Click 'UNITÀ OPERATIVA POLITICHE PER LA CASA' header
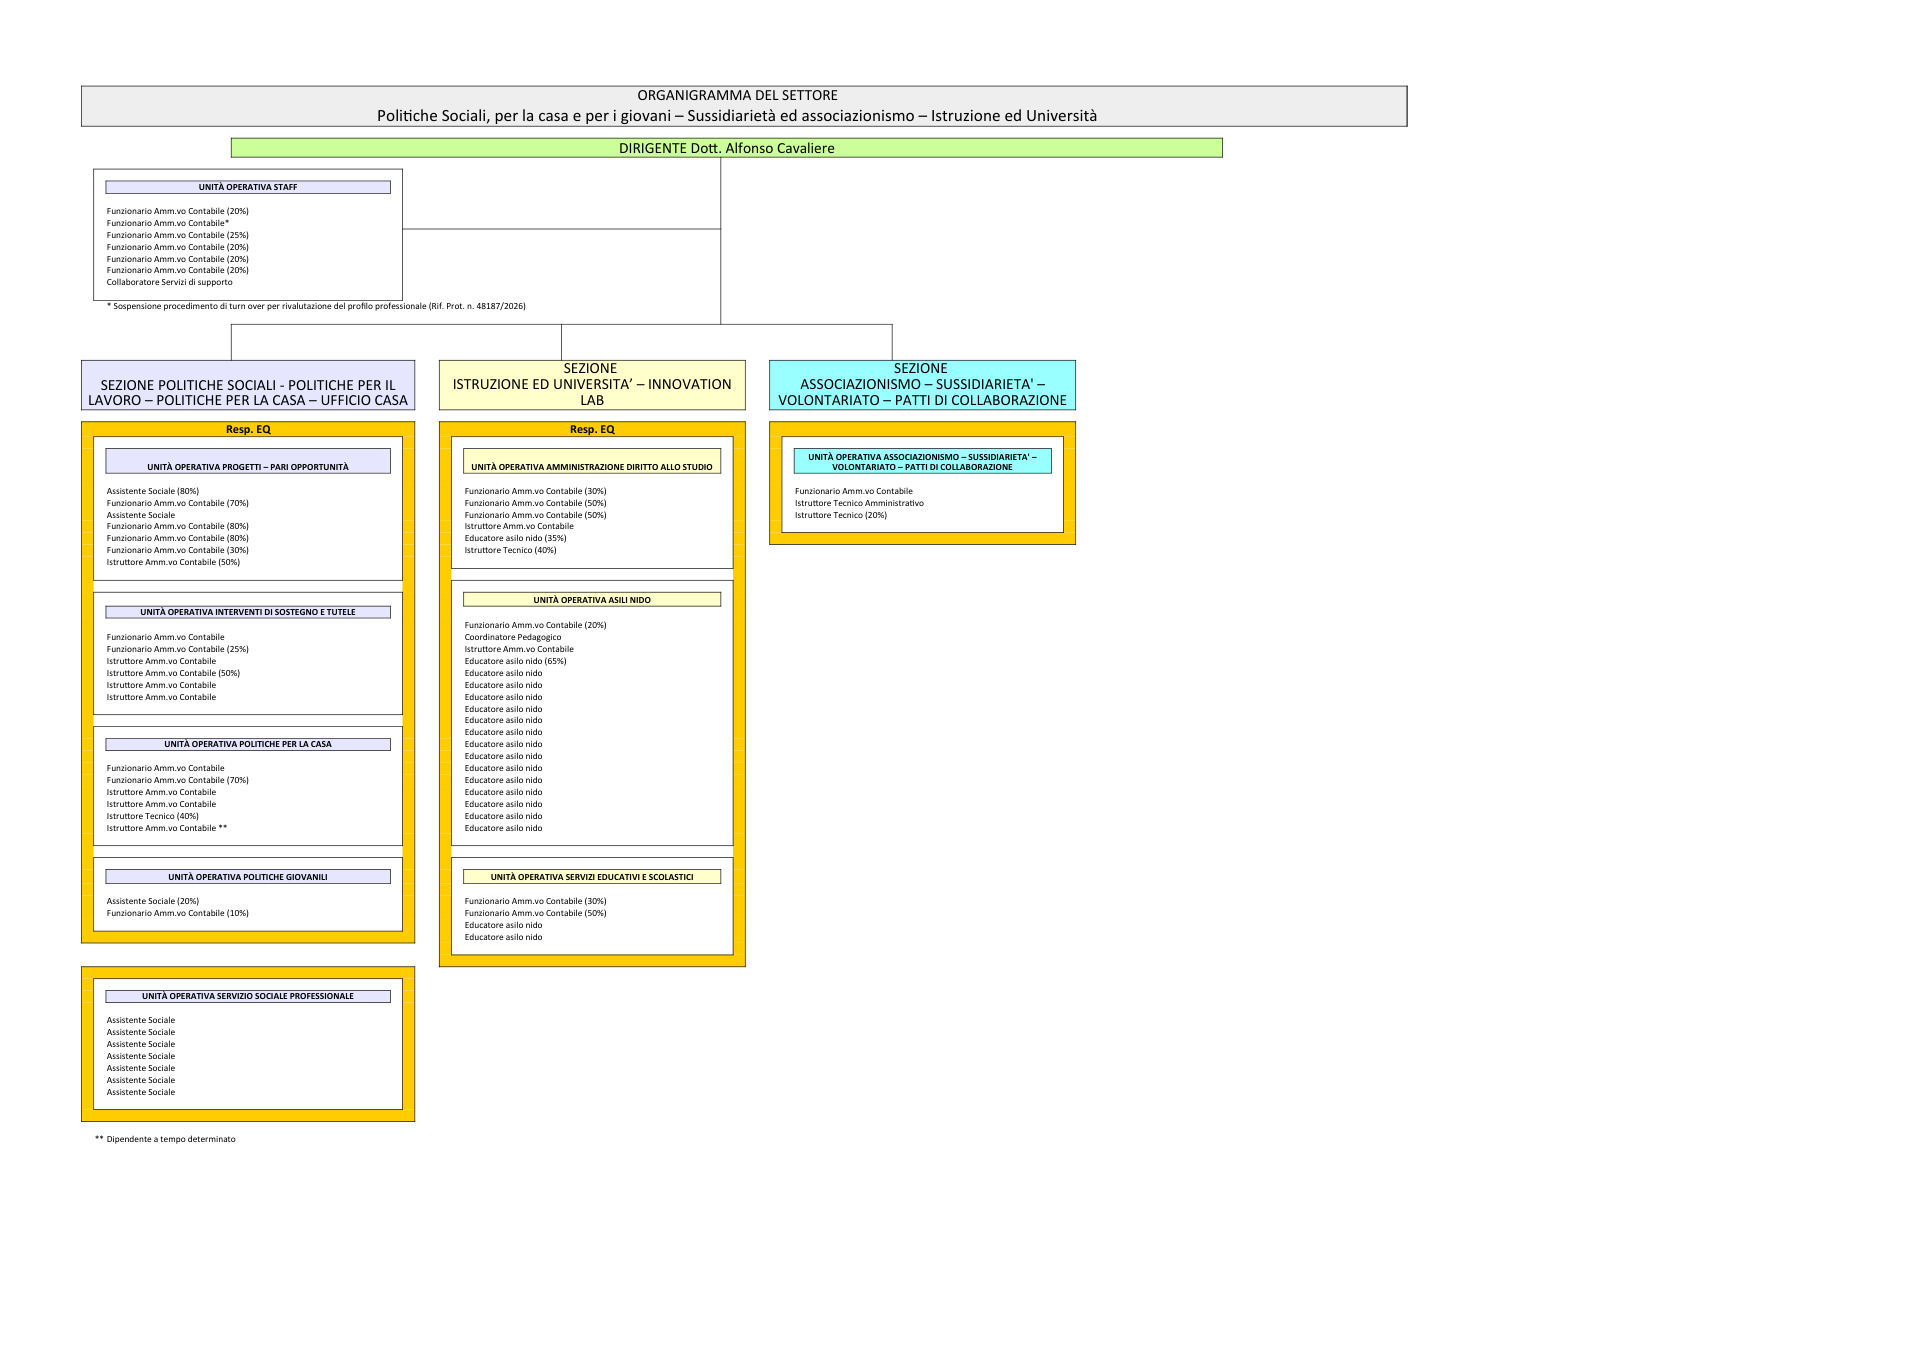 pyautogui.click(x=248, y=744)
